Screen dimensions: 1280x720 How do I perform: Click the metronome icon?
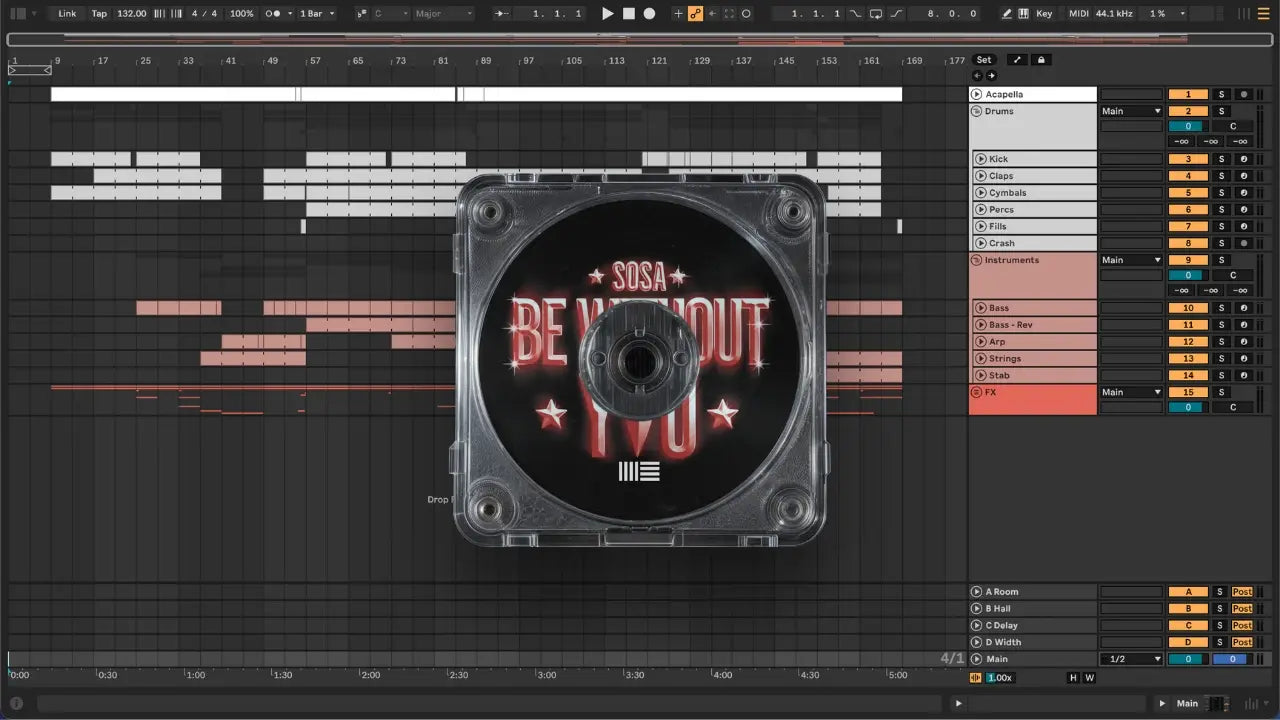point(273,14)
